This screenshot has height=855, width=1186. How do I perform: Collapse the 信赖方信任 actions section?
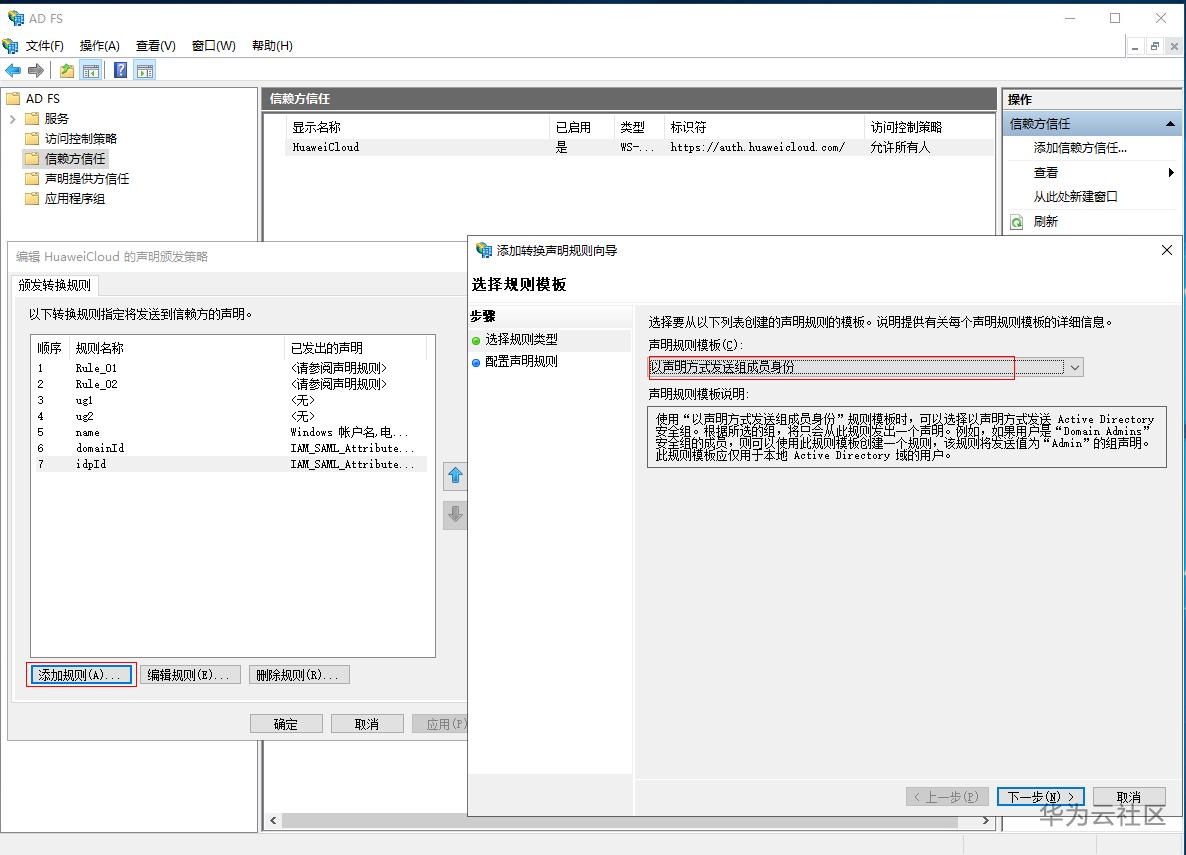click(x=1170, y=124)
